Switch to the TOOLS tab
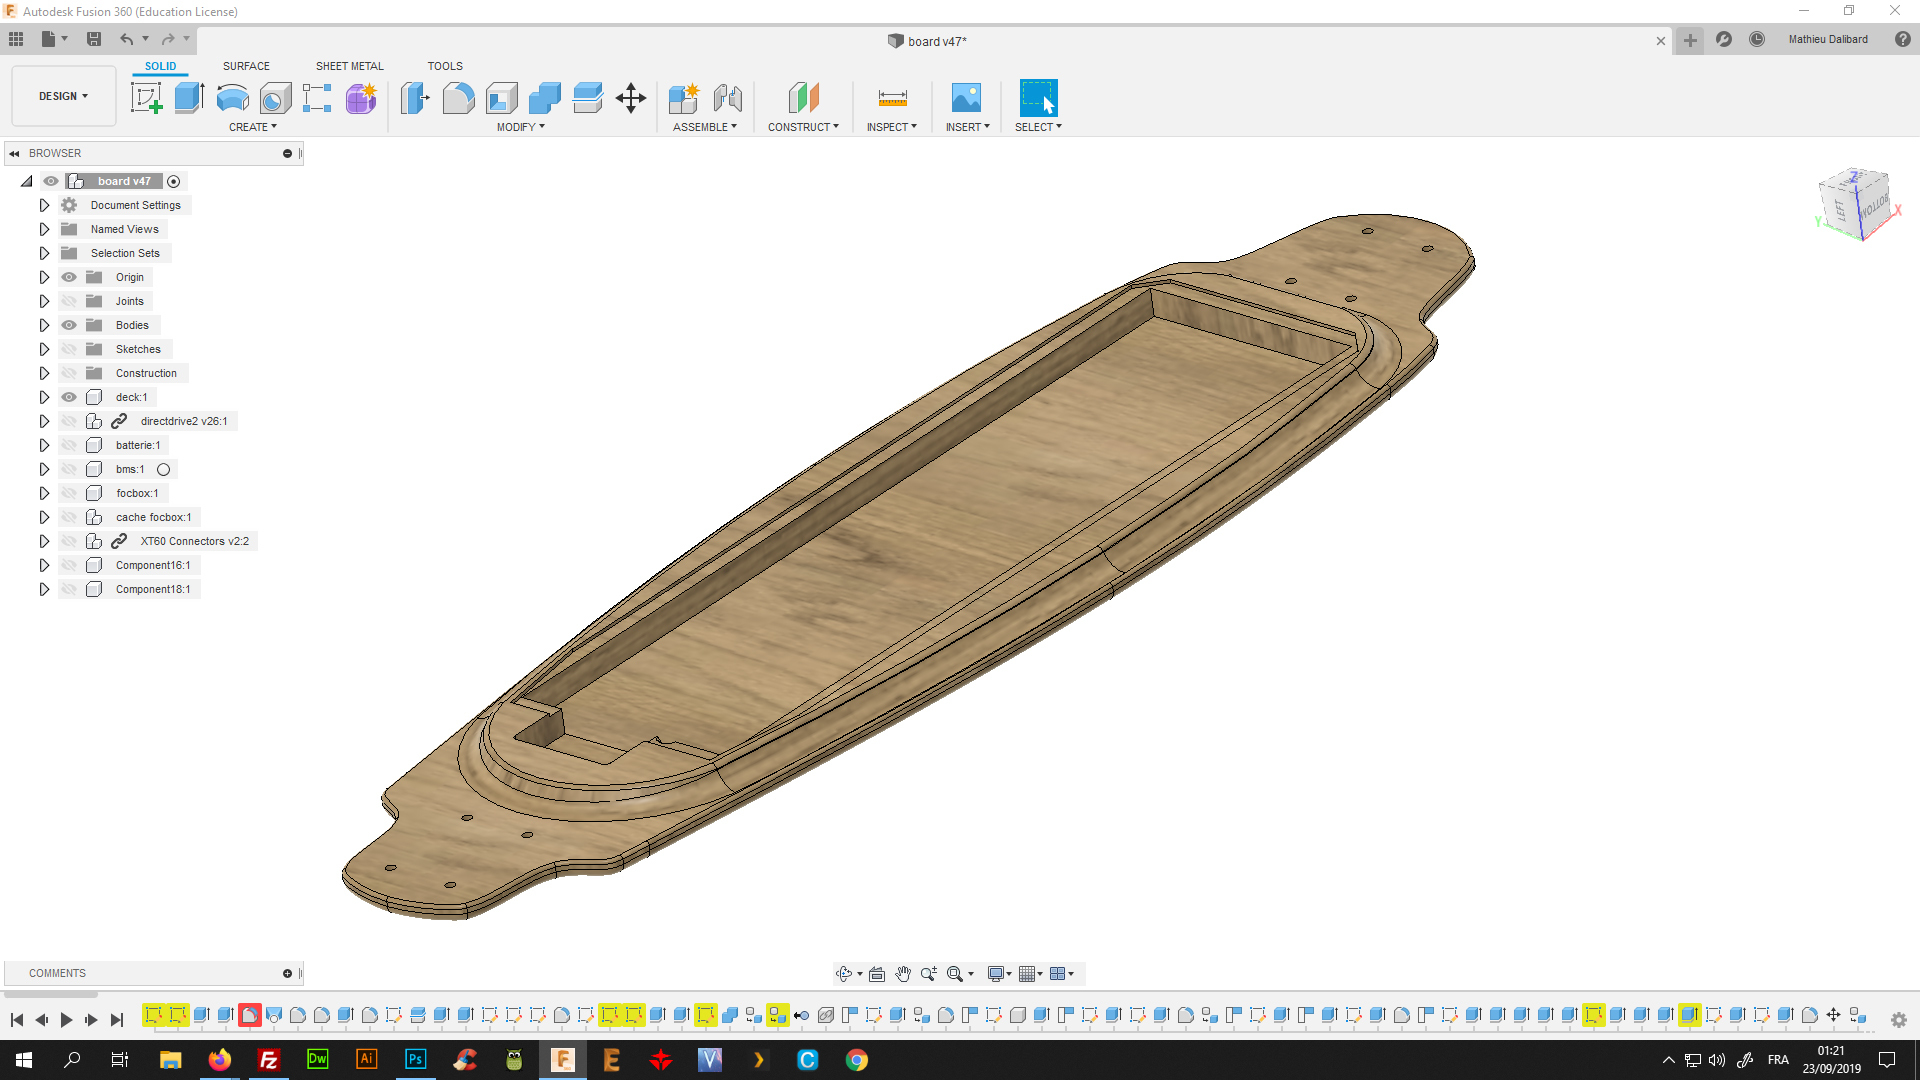 click(x=445, y=66)
